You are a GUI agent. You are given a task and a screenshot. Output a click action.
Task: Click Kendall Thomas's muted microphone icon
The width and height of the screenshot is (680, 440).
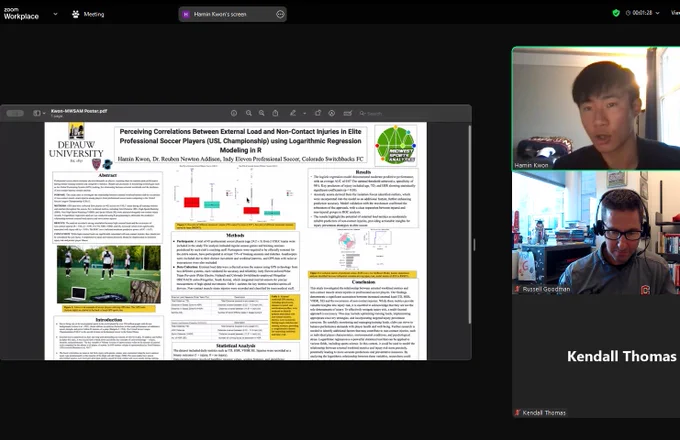[517, 413]
